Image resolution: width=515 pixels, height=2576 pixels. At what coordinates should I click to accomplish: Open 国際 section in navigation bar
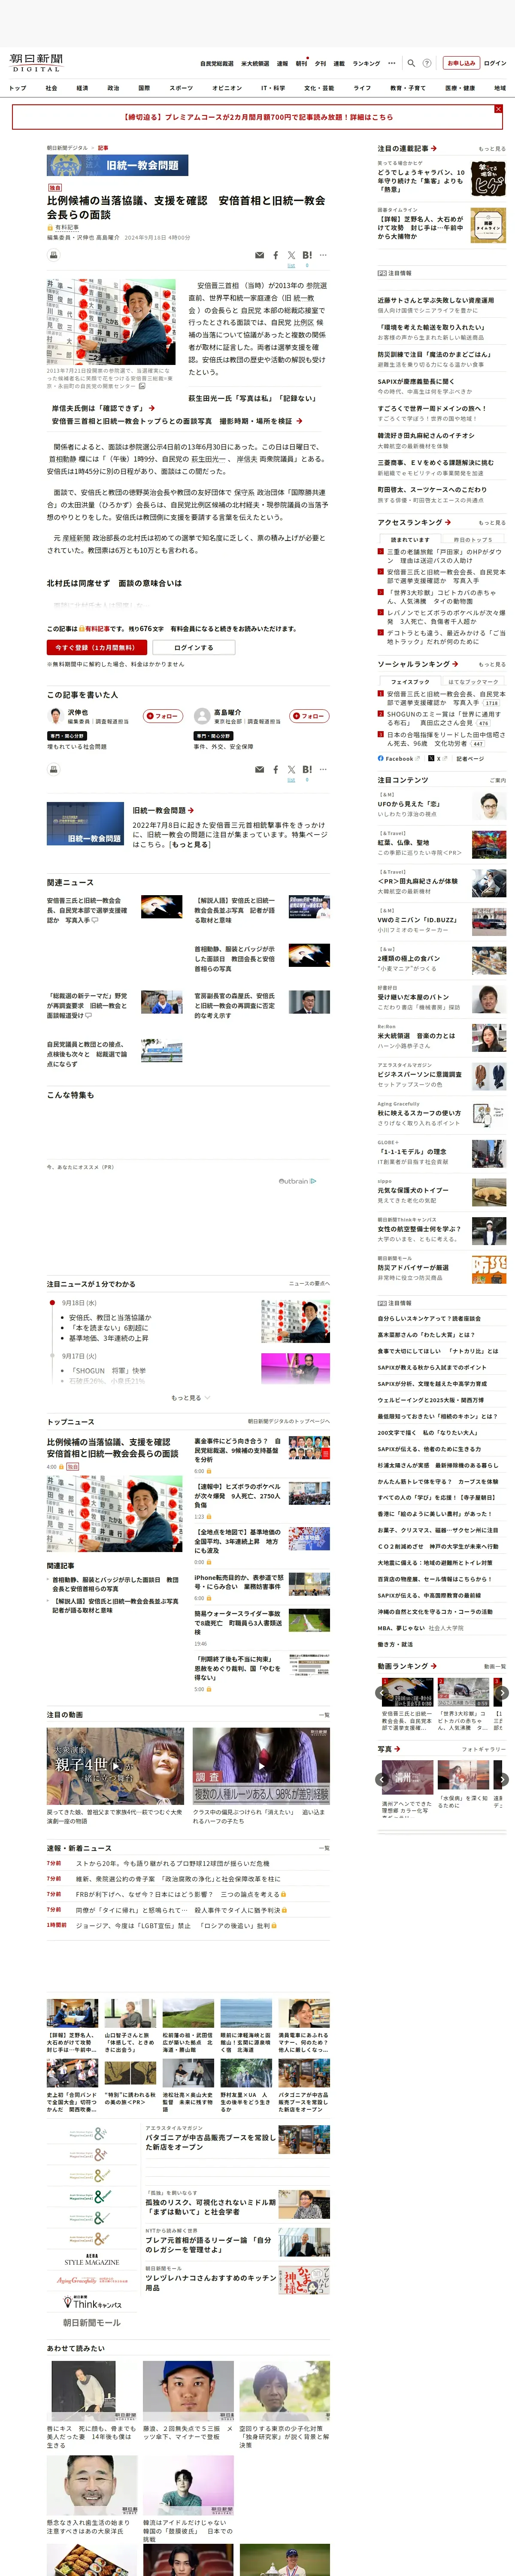(144, 88)
